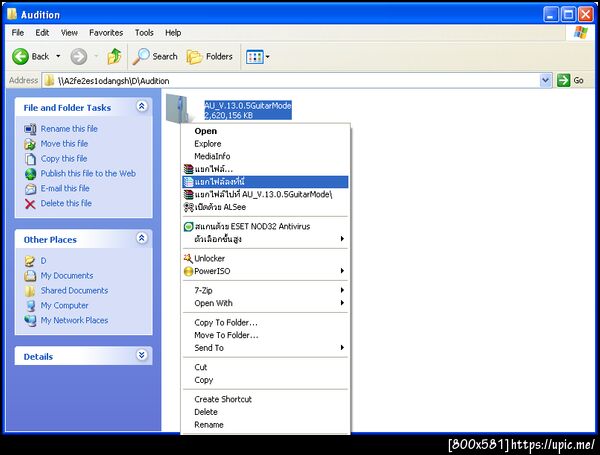Expand the Open With submenu
This screenshot has width=600, height=455.
[266, 303]
